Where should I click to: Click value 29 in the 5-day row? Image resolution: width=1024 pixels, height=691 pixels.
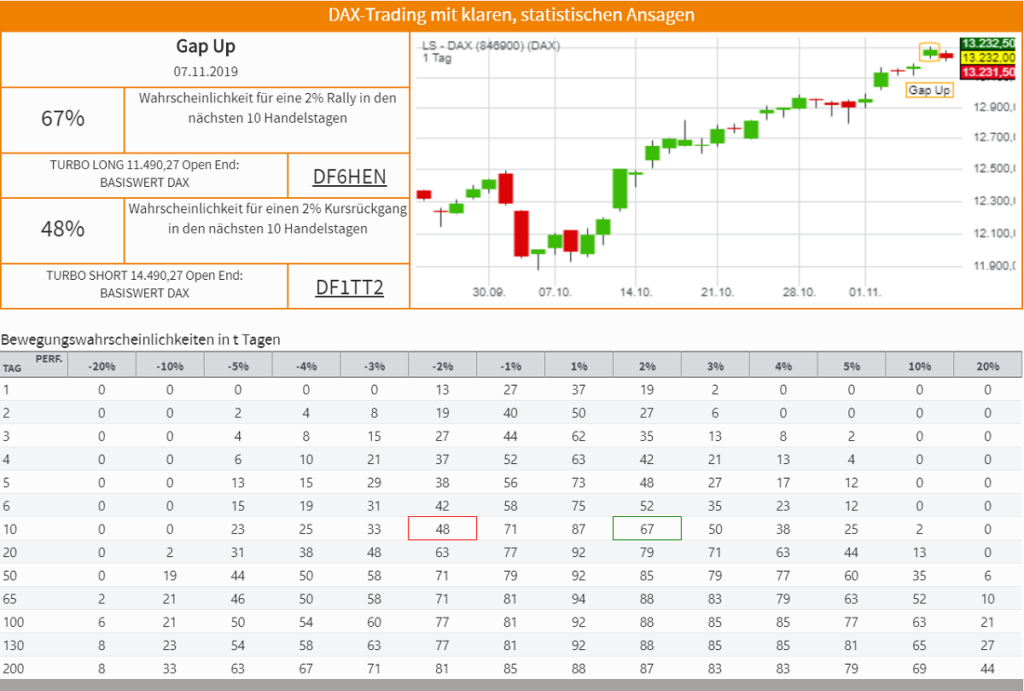(x=374, y=483)
